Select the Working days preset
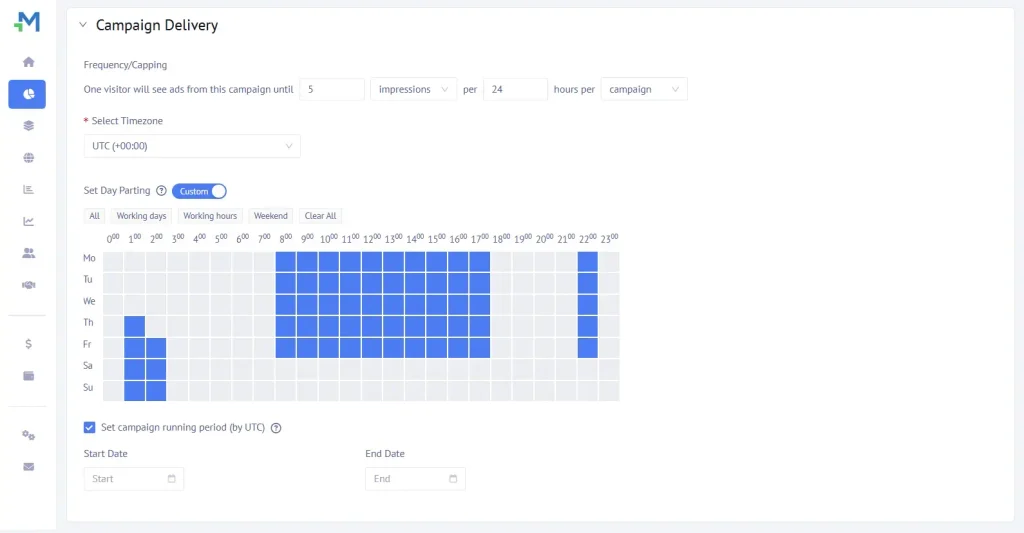The image size is (1024, 533). click(141, 216)
